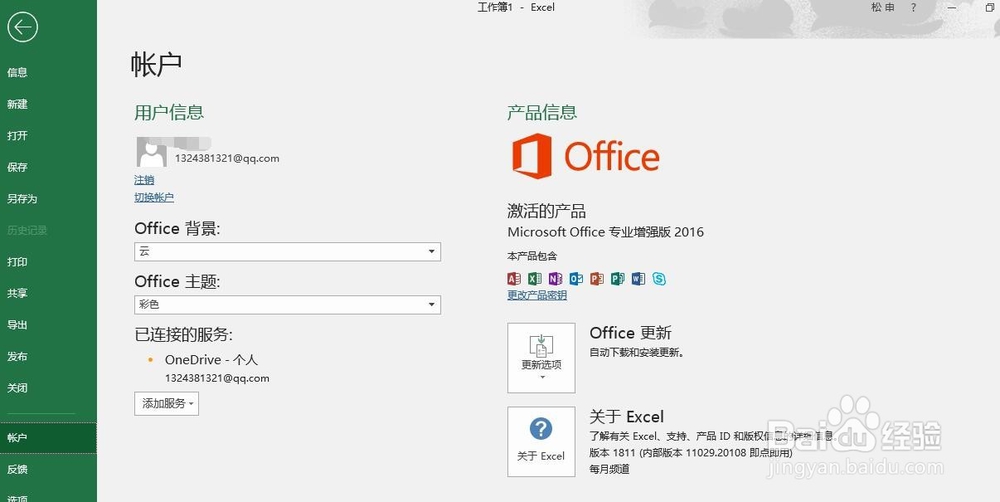Click the question mark help icon in the title bar

[x=913, y=8]
